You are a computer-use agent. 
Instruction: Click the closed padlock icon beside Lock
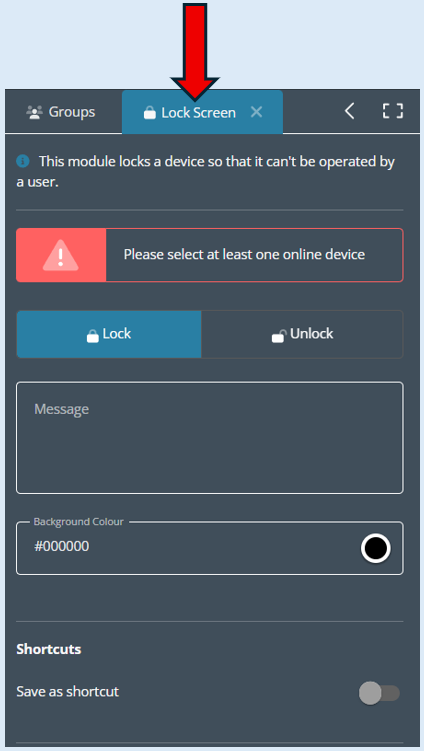point(92,335)
